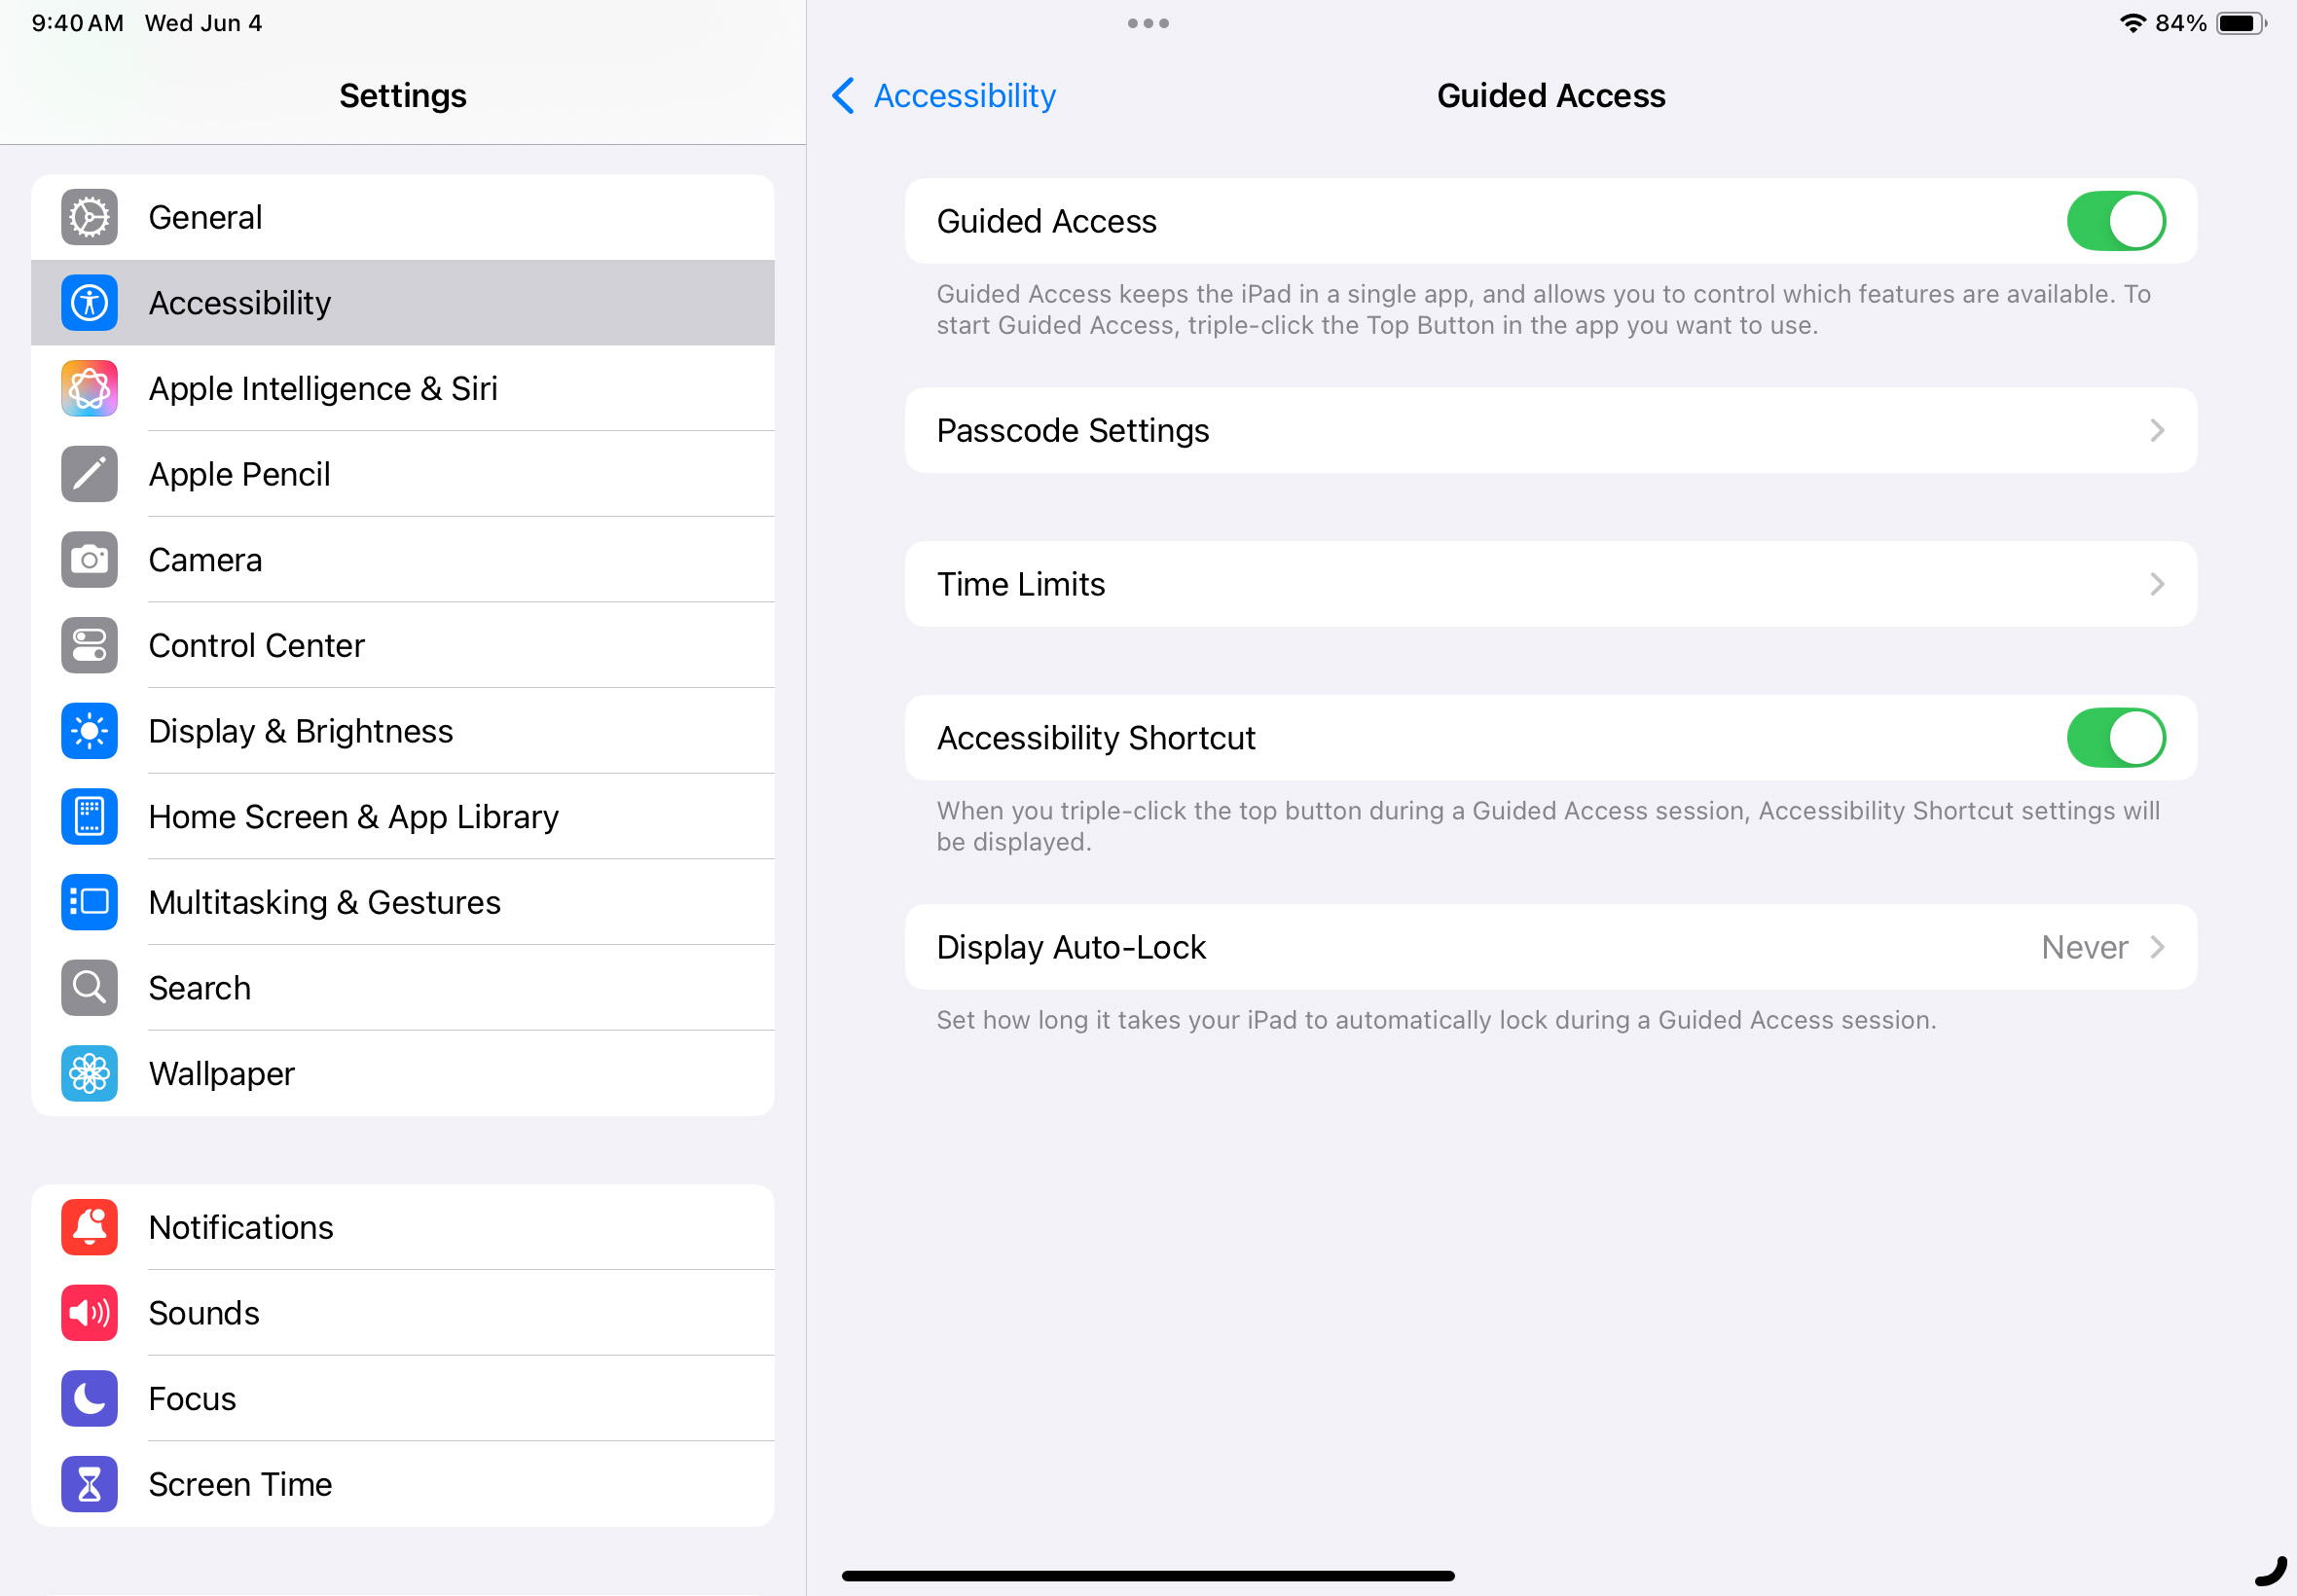Disable the Accessibility Shortcut switch
Image resolution: width=2297 pixels, height=1596 pixels.
coord(2116,738)
